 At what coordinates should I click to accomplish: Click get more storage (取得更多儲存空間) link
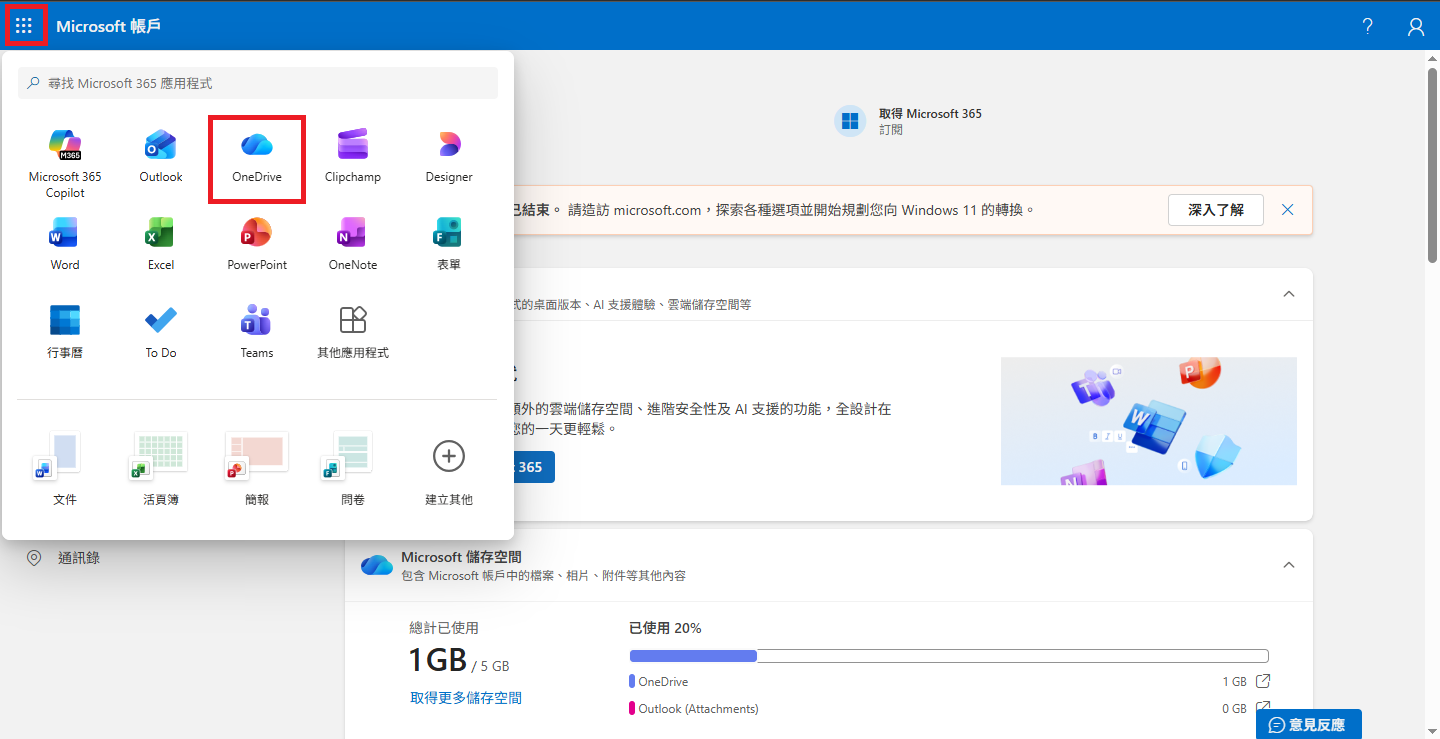pyautogui.click(x=466, y=698)
